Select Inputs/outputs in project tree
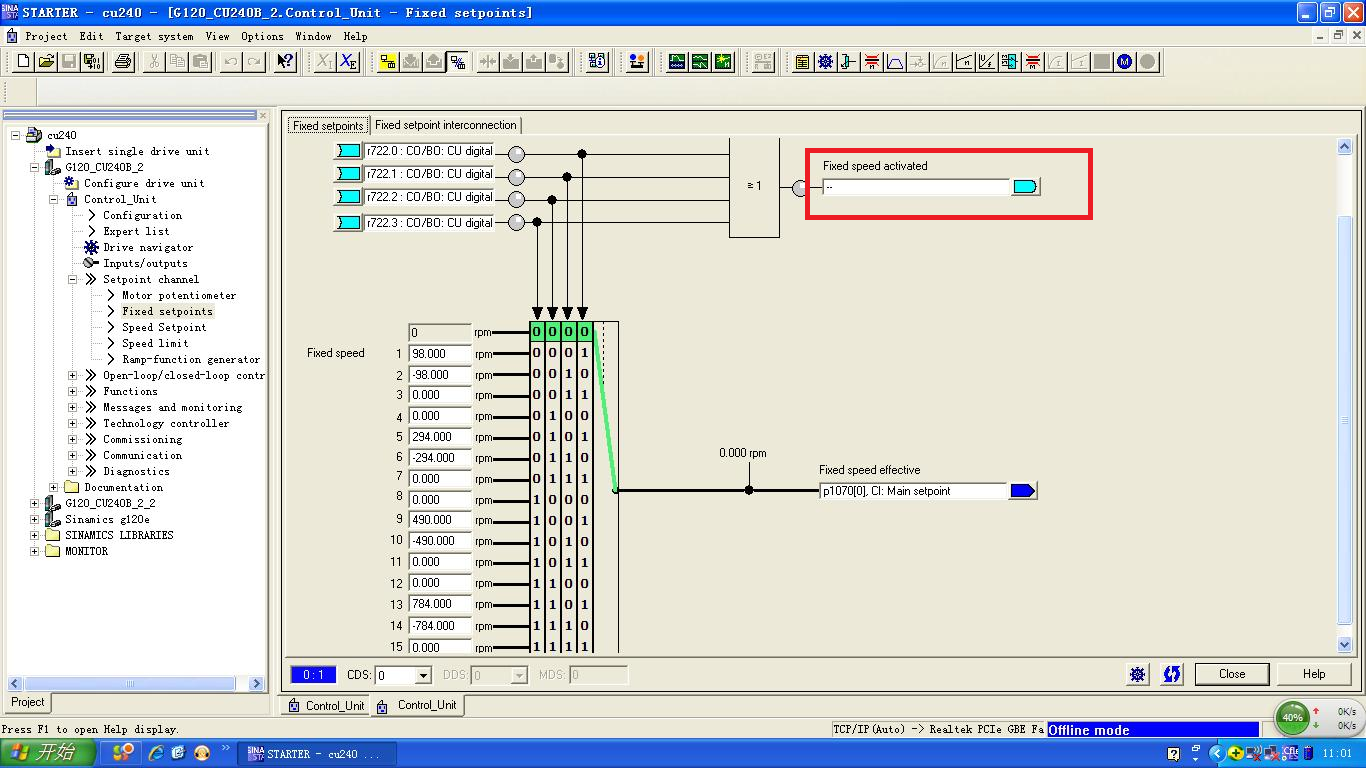 pos(145,263)
